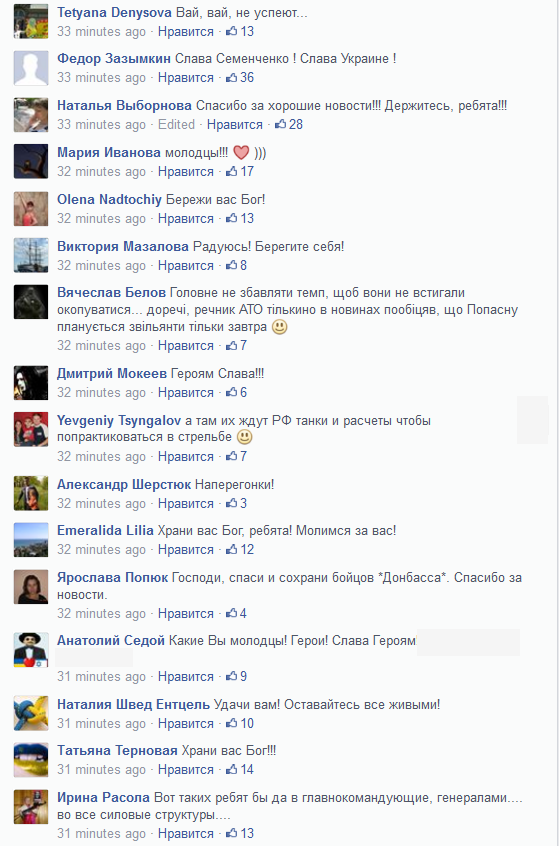Screen dimensions: 559x846
Task: Click Нравится under Olena Nadtochiy's comment
Action: [x=186, y=219]
